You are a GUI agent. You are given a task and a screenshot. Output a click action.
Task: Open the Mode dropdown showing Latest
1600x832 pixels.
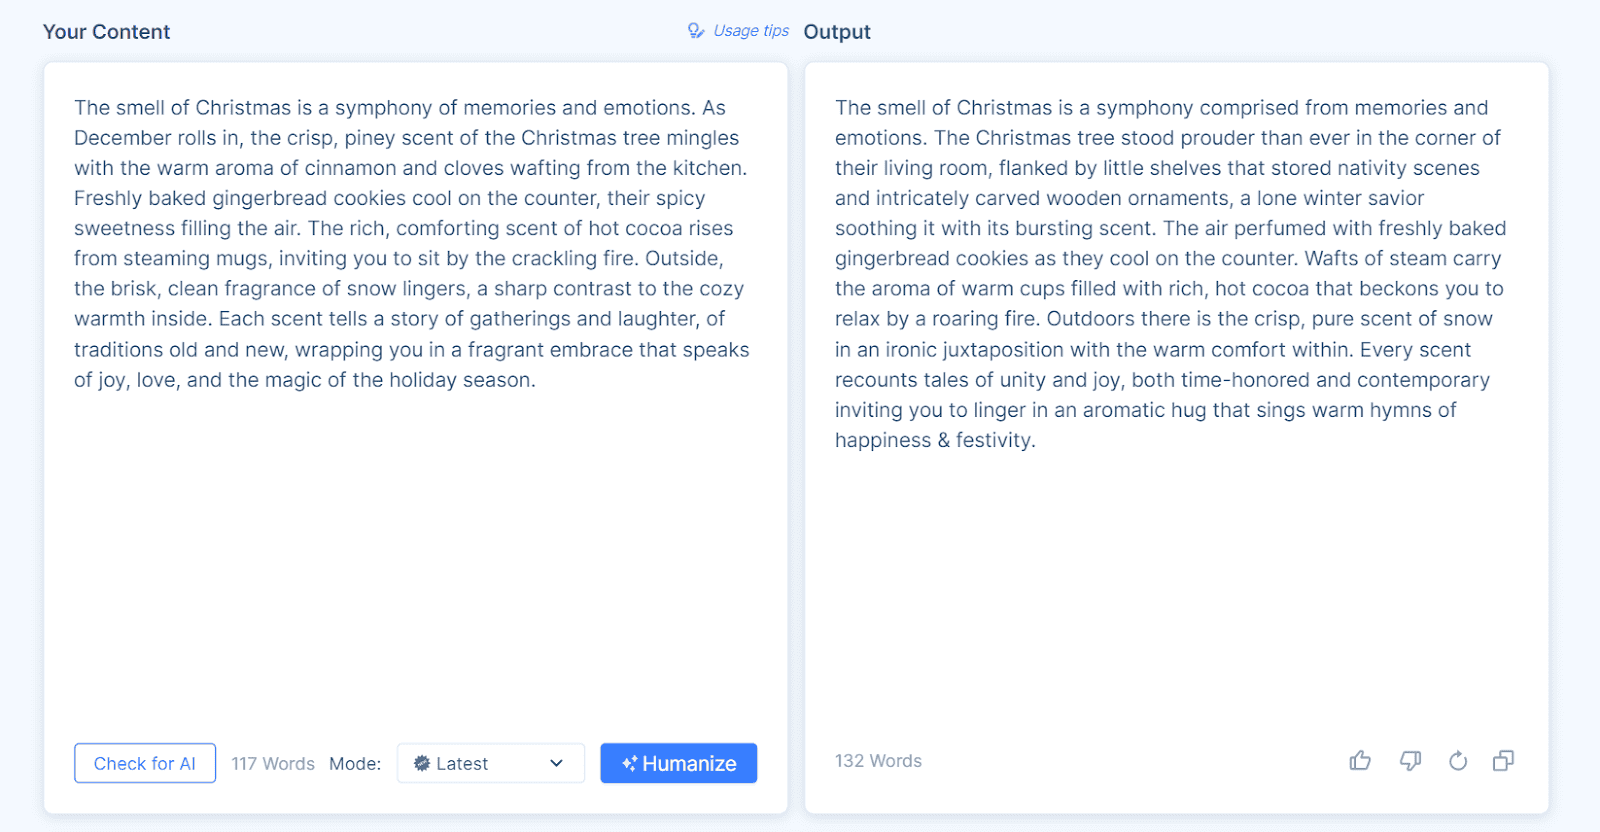tap(491, 763)
